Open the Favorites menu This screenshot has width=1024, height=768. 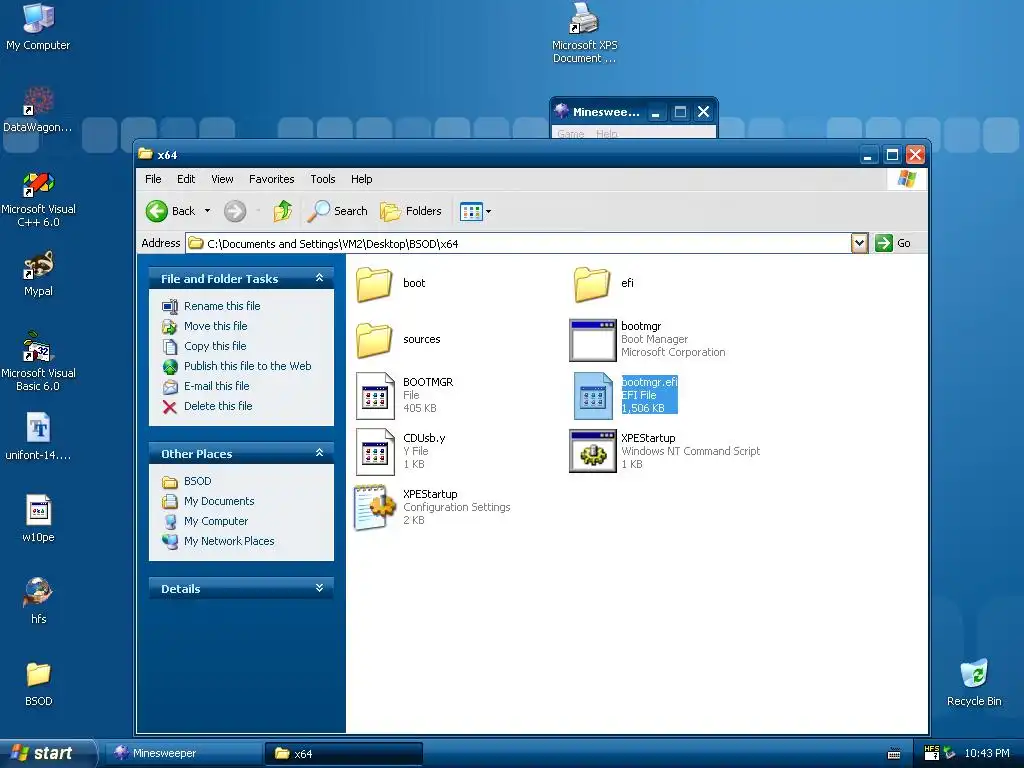click(272, 179)
